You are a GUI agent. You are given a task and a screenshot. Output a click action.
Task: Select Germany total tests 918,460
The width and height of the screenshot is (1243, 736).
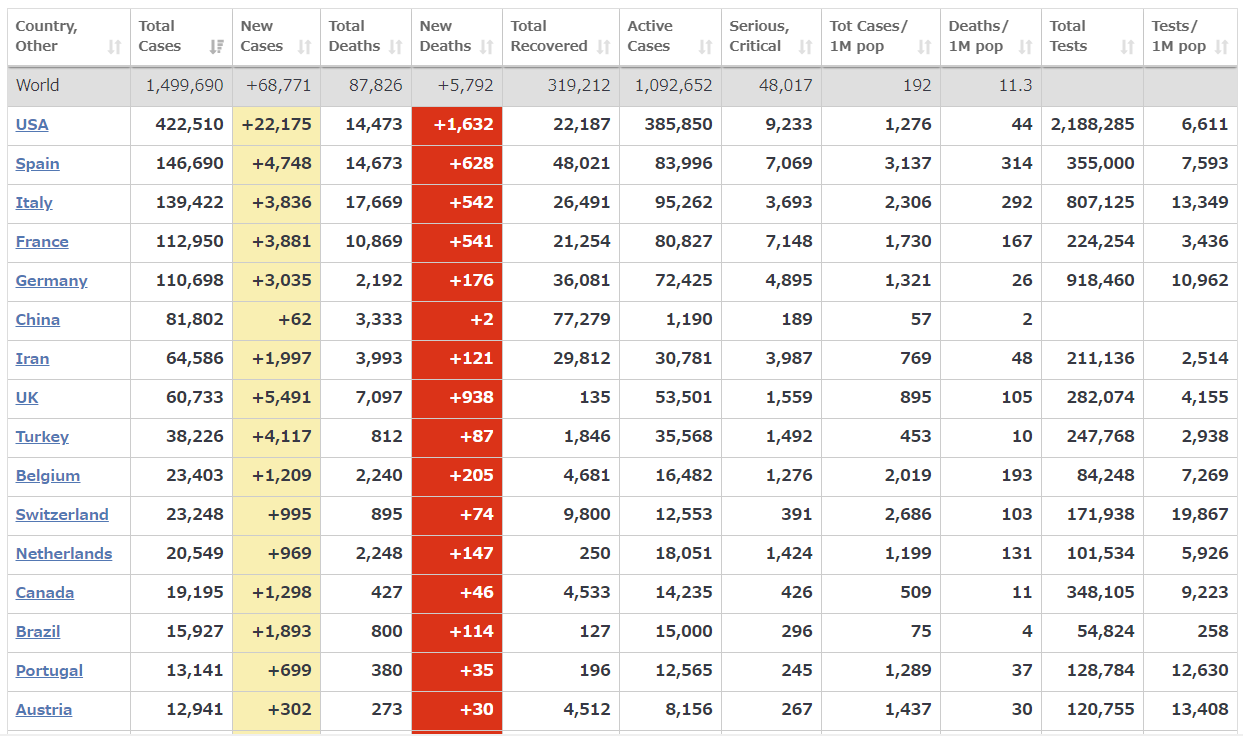click(x=1101, y=281)
